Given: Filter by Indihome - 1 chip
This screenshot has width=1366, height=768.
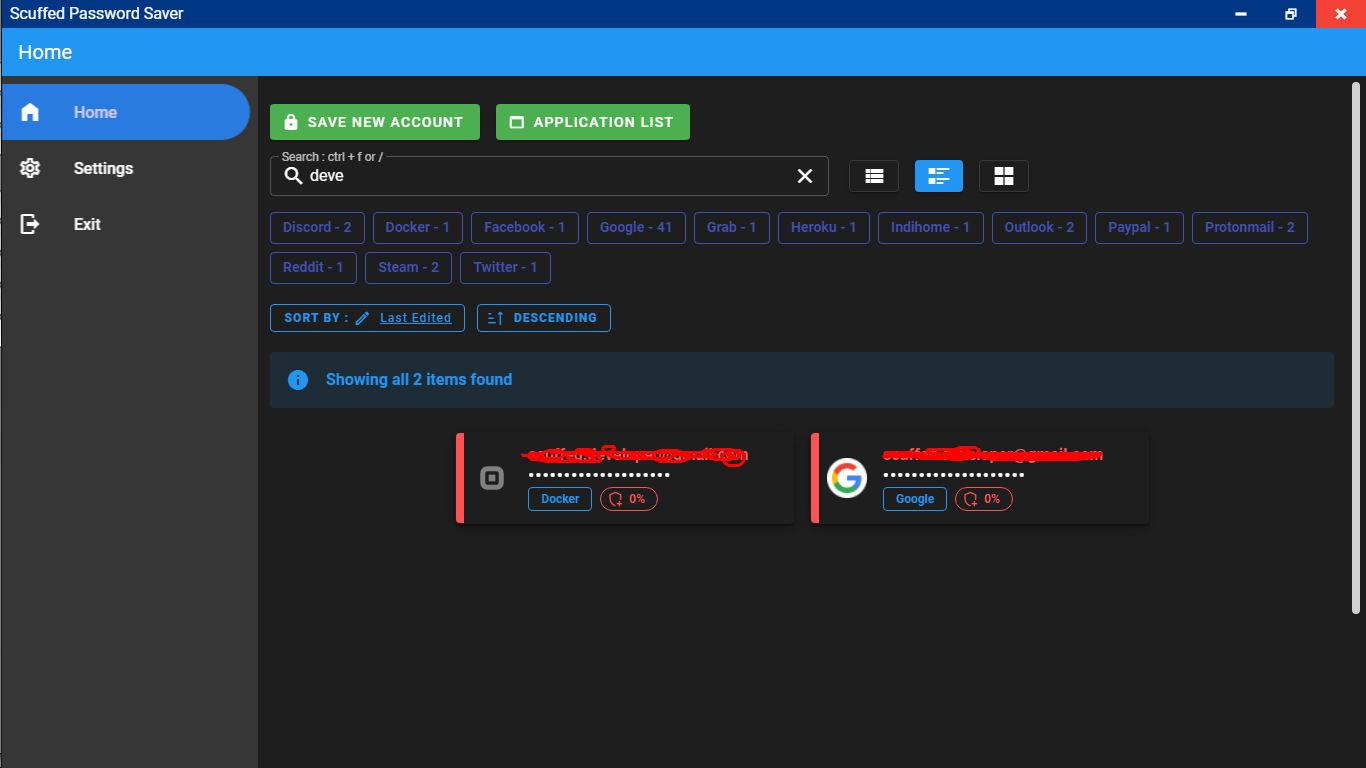Looking at the screenshot, I should [931, 227].
